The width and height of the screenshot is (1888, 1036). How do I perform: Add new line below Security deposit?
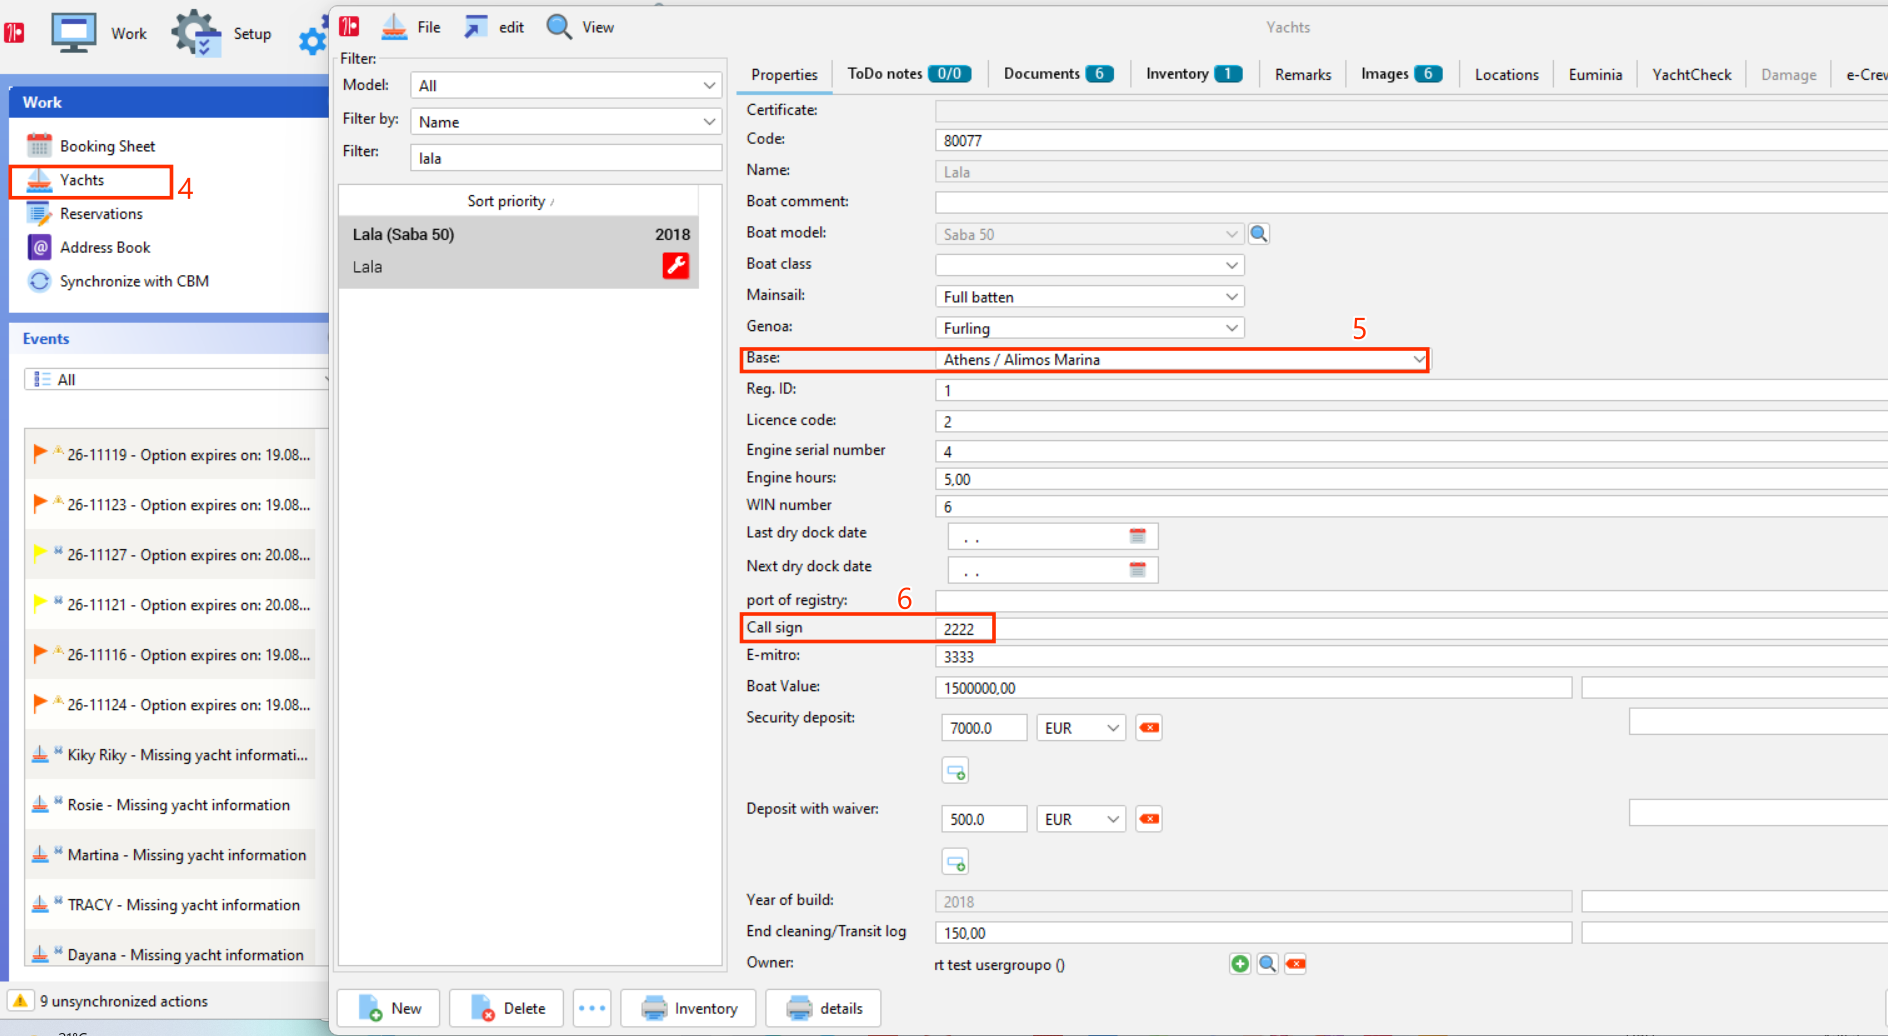[955, 771]
